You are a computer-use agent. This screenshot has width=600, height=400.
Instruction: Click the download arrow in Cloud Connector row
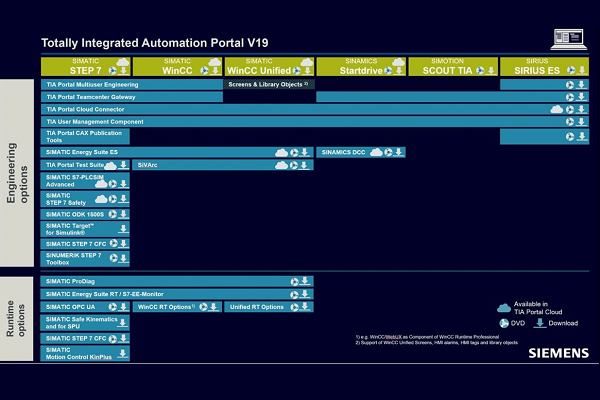(x=581, y=109)
